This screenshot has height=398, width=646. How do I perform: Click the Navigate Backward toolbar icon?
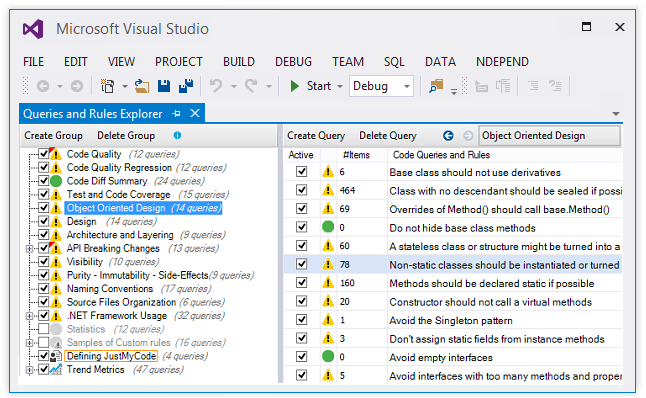43,86
